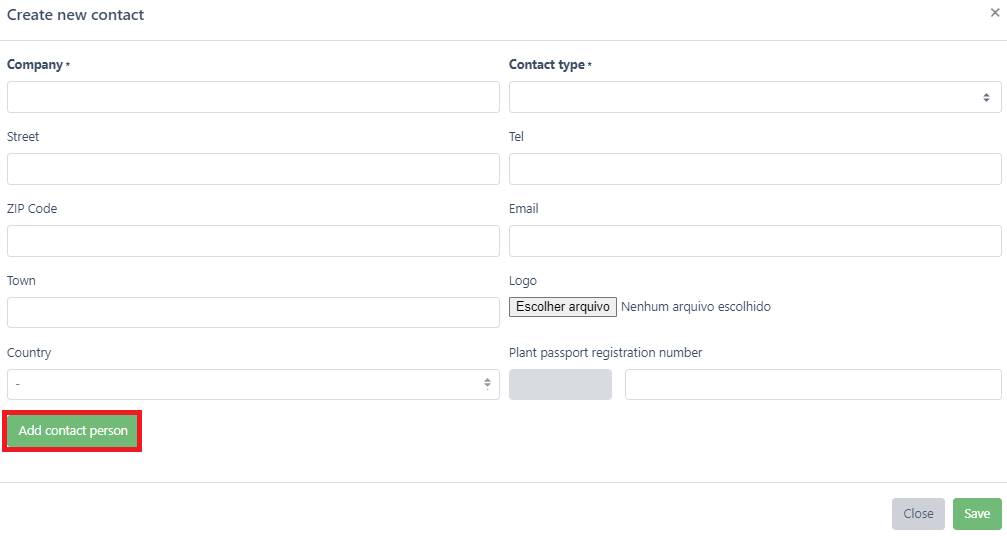Select the ZIP Code input box

coord(253,241)
